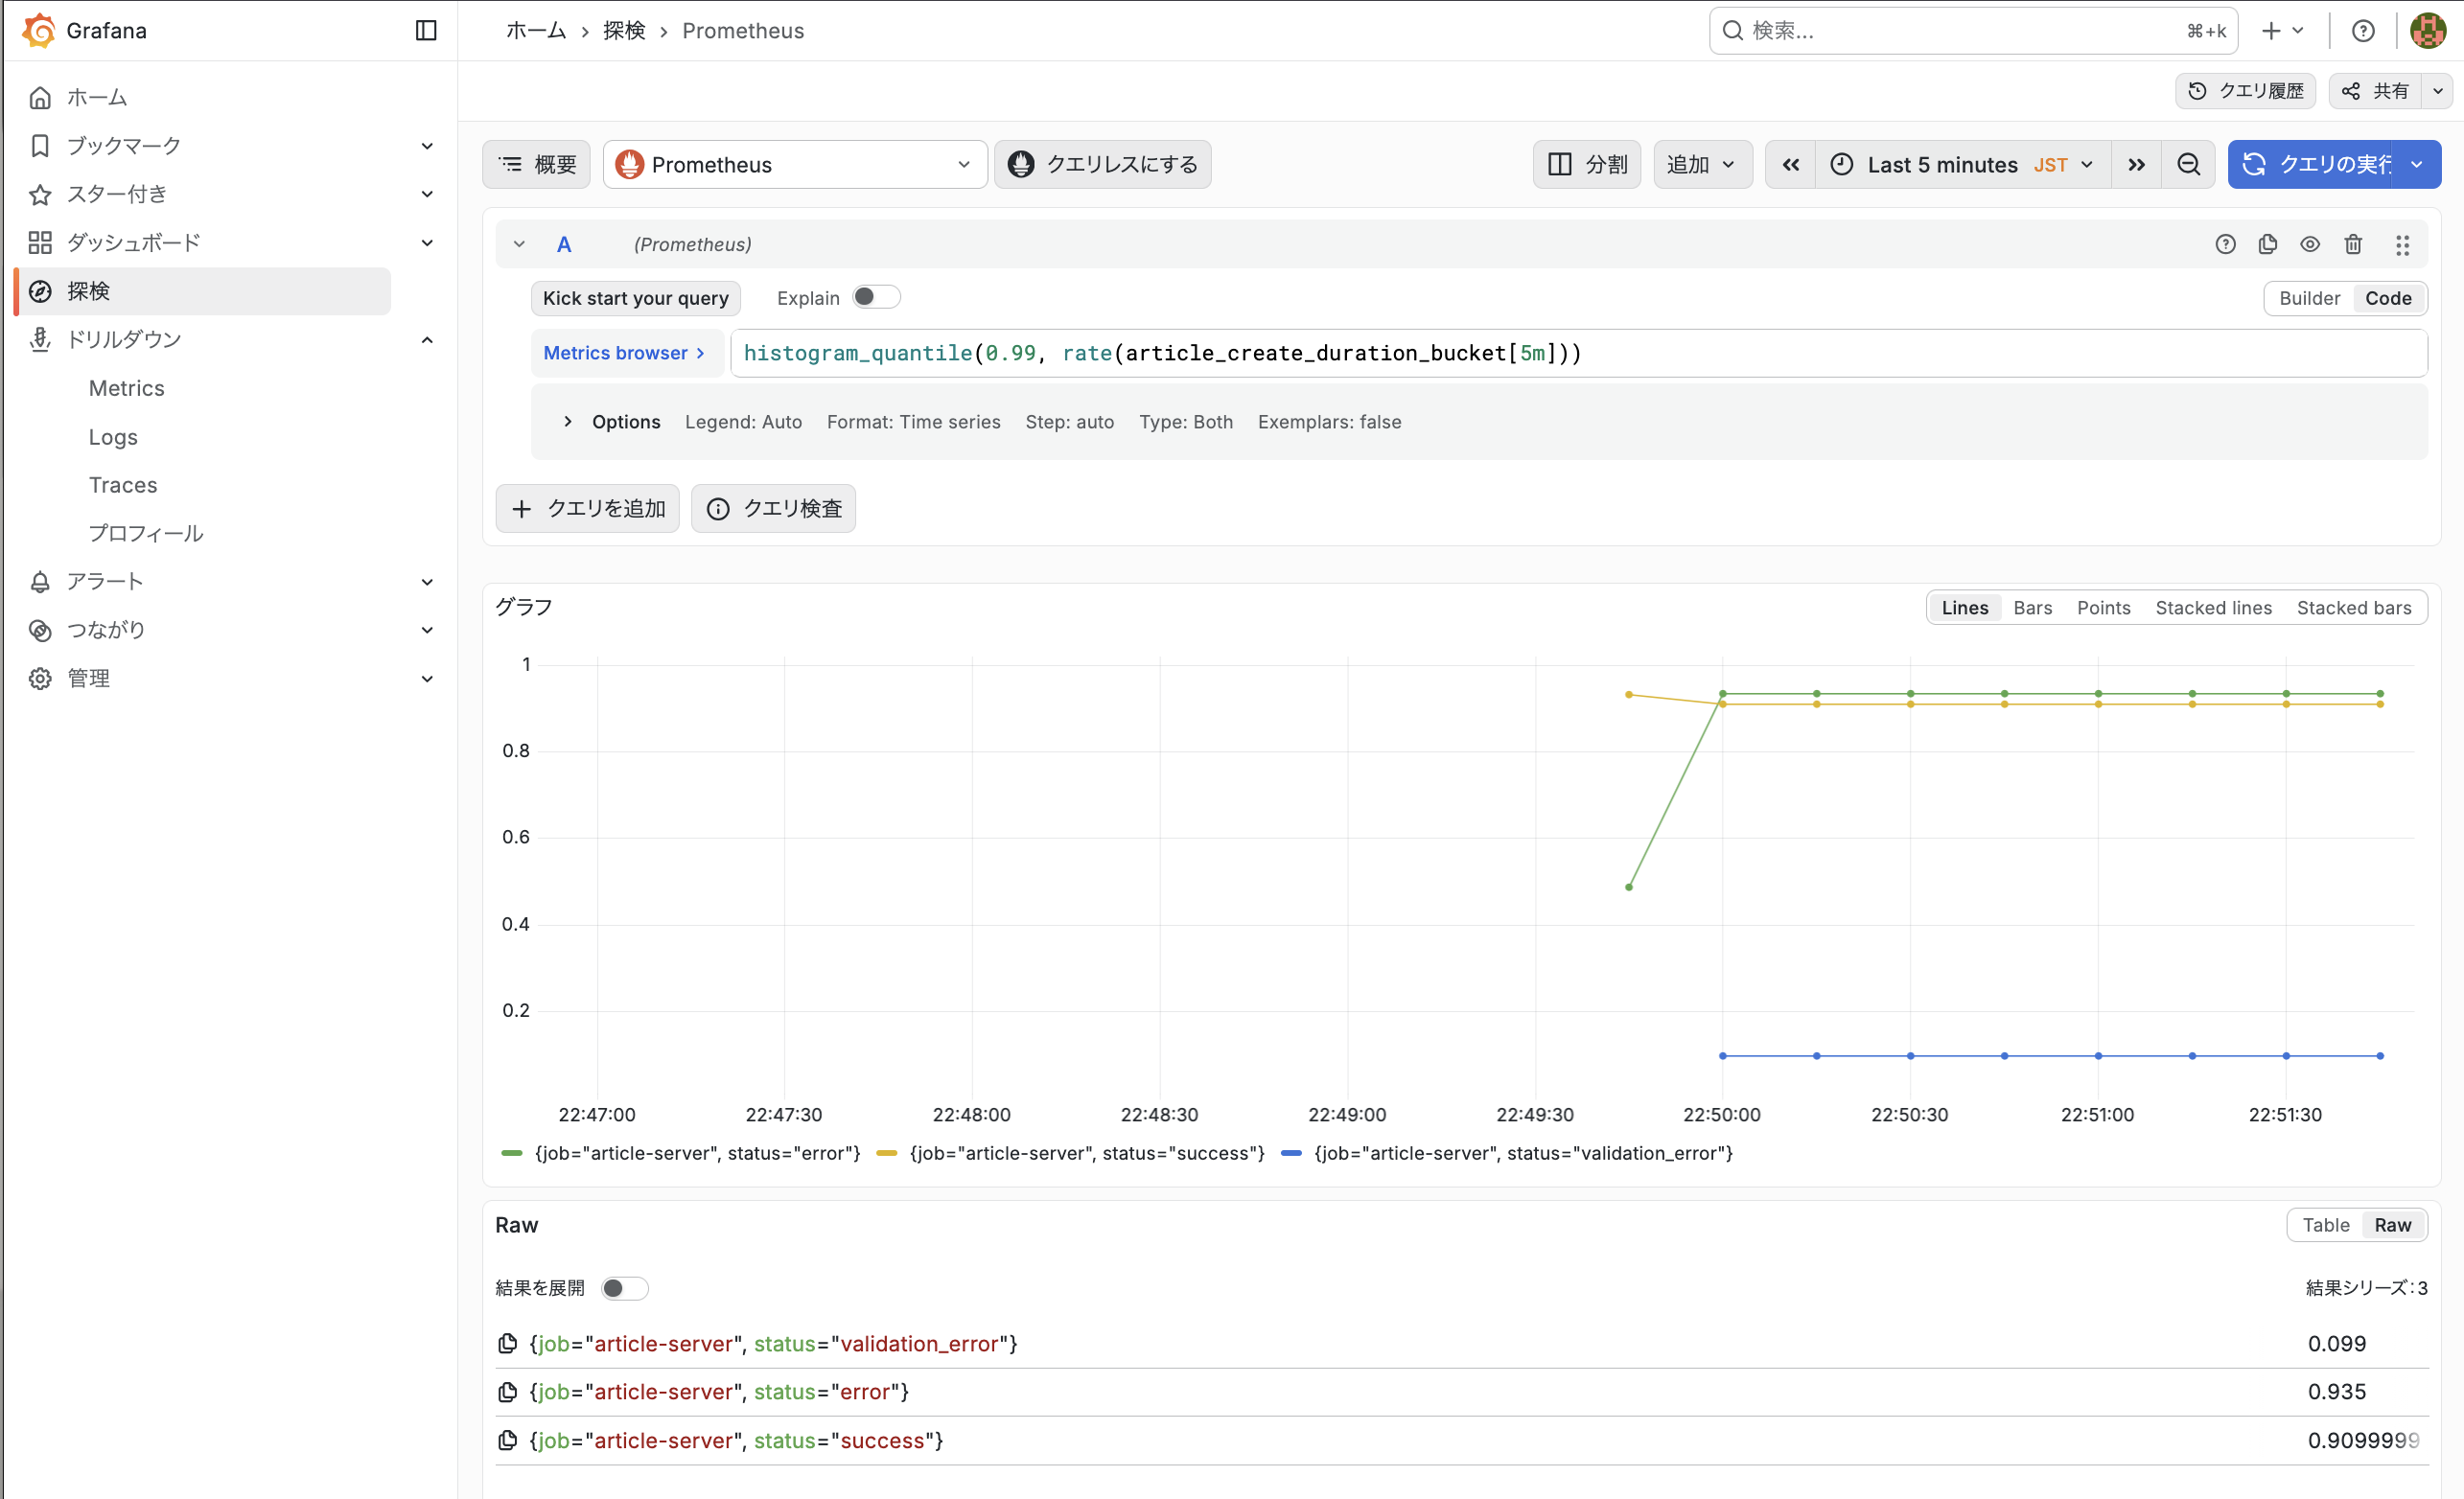Open the help question mark in top bar
2464x1499 pixels.
(2362, 30)
